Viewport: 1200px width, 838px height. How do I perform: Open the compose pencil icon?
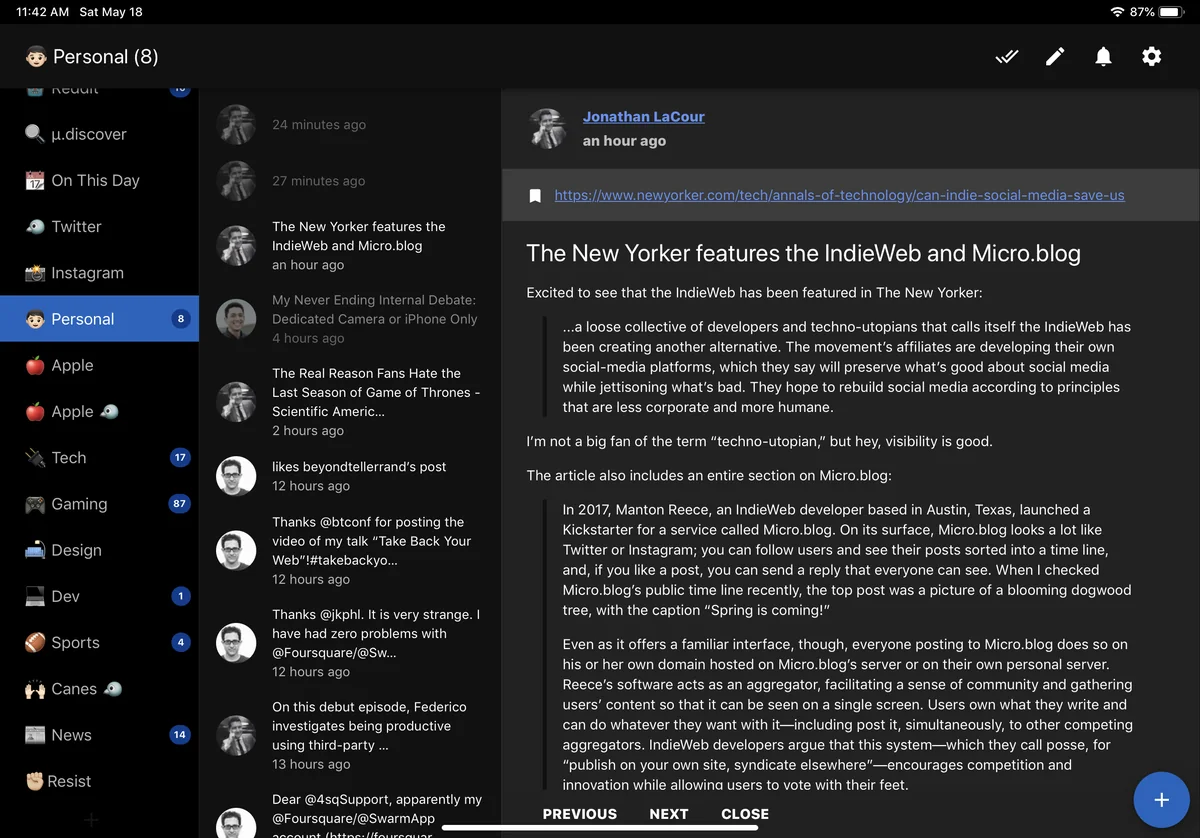click(1055, 57)
